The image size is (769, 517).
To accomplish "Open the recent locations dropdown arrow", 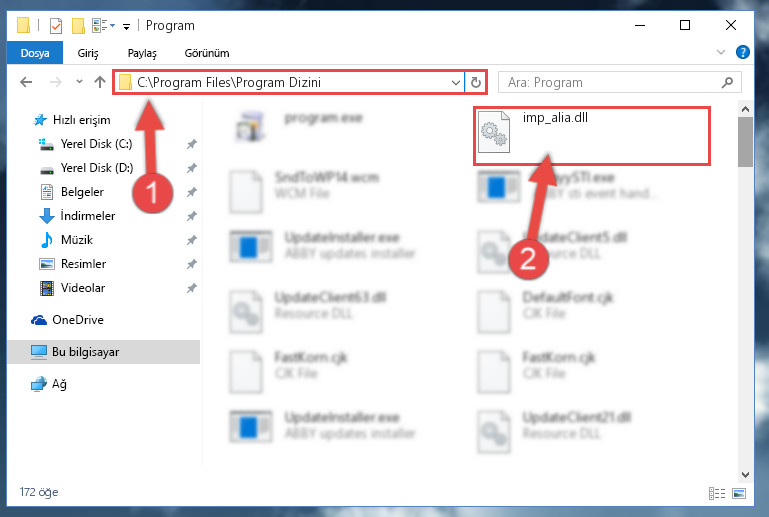I will [79, 81].
